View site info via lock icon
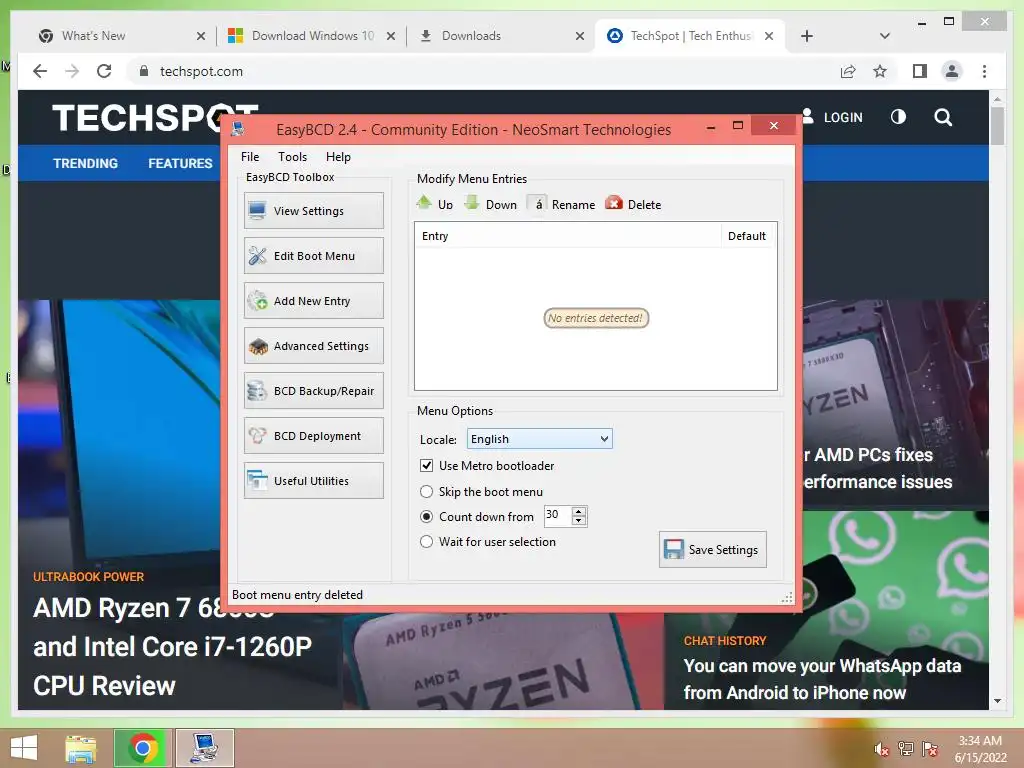The image size is (1024, 768). [x=144, y=71]
